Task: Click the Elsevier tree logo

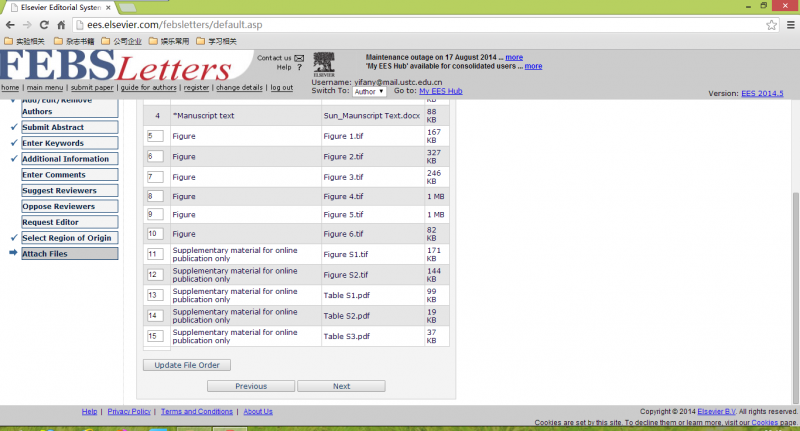Action: coord(324,64)
